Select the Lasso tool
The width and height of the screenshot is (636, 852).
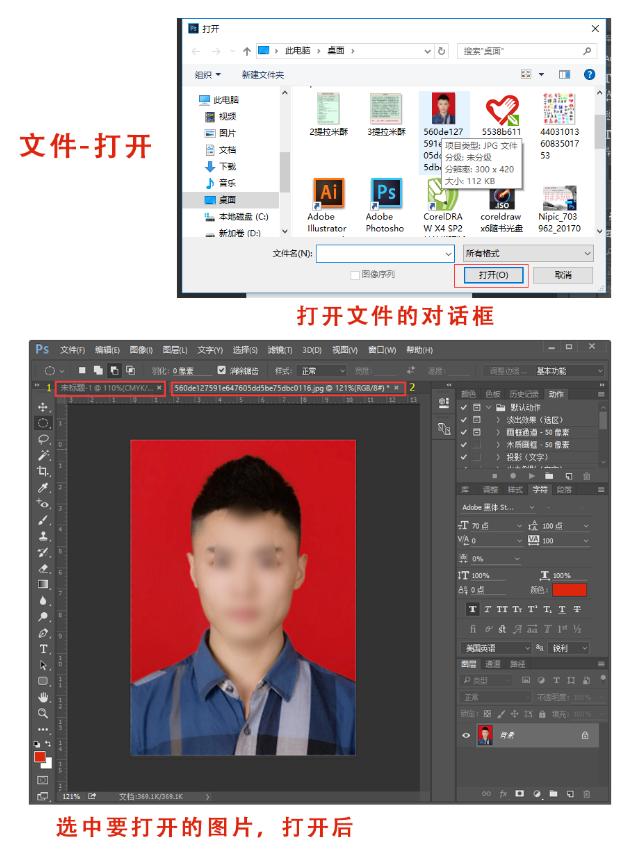[43, 439]
